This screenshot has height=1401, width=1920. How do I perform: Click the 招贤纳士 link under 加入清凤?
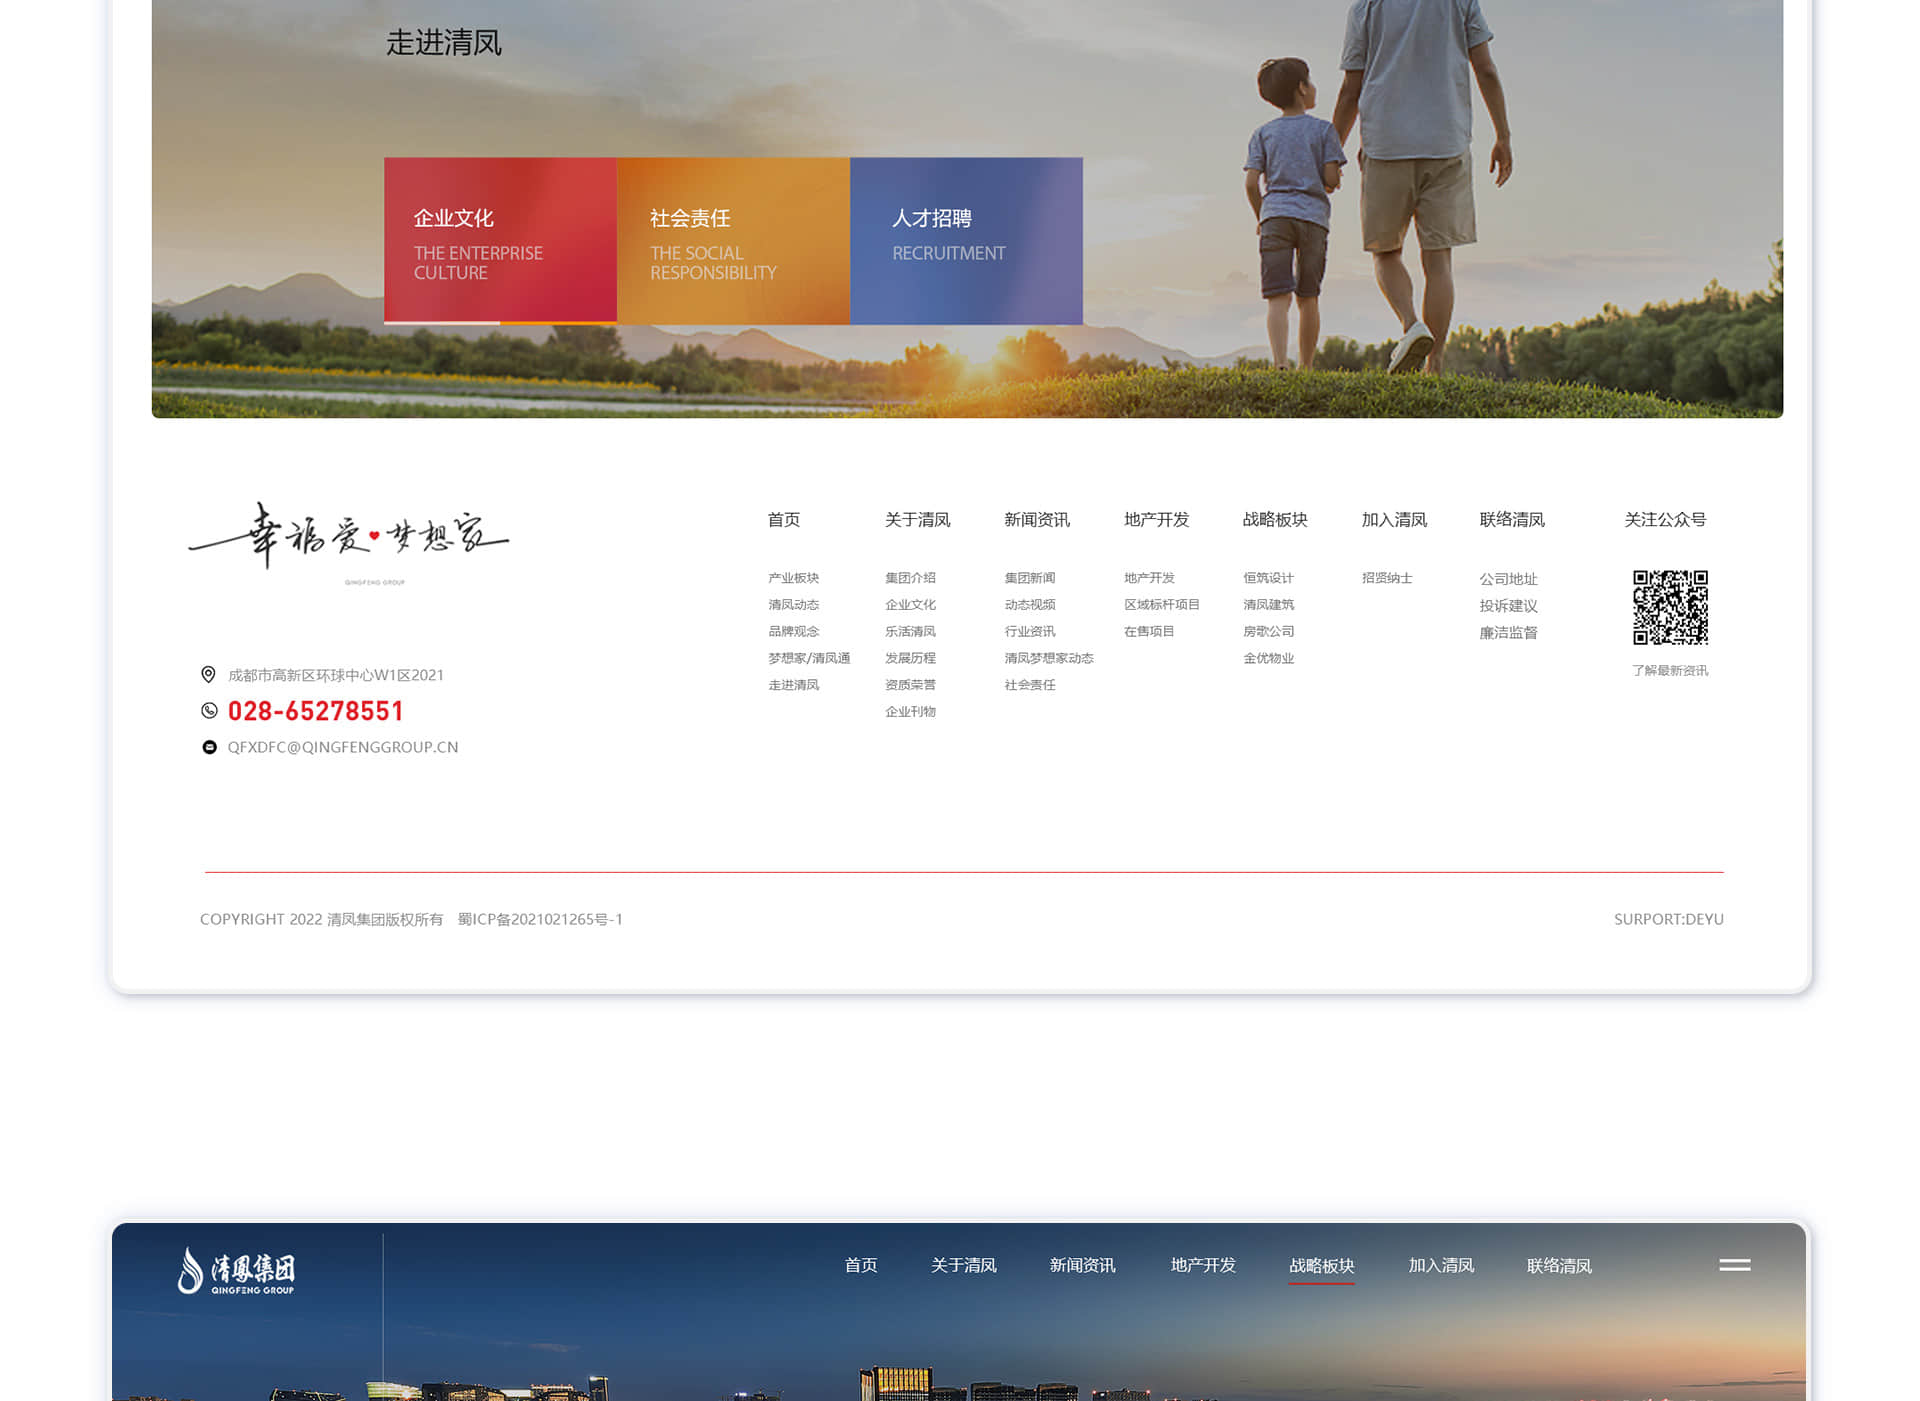[1386, 578]
